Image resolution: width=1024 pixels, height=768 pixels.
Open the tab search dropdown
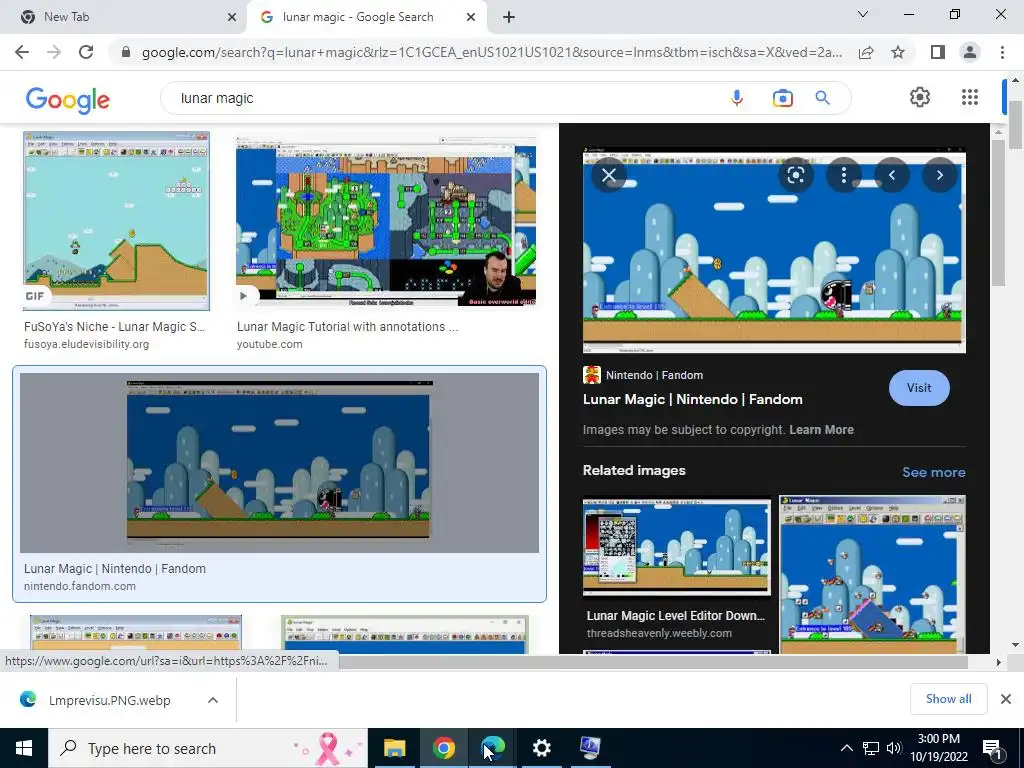863,14
